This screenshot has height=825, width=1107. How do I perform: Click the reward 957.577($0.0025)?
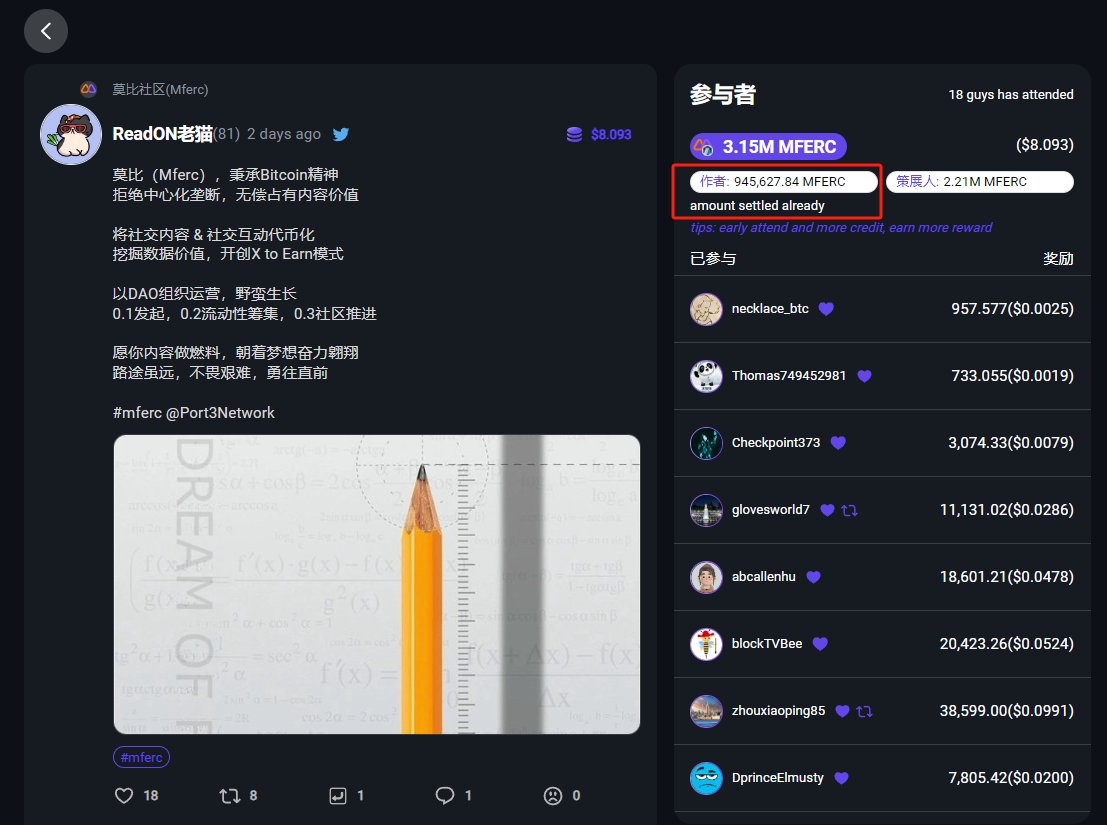pyautogui.click(x=1012, y=308)
